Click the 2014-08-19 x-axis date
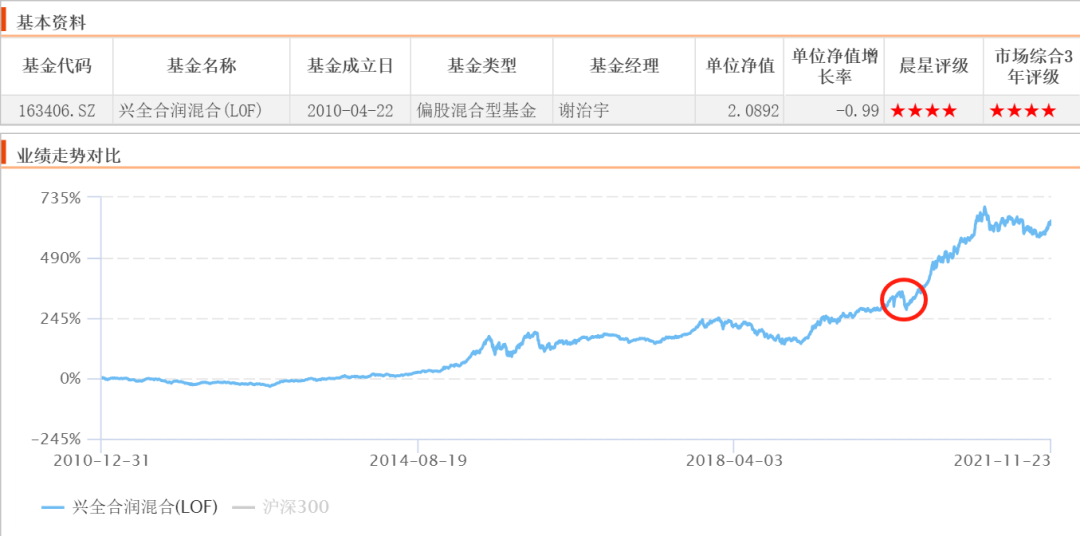Viewport: 1080px width, 536px height. click(417, 460)
